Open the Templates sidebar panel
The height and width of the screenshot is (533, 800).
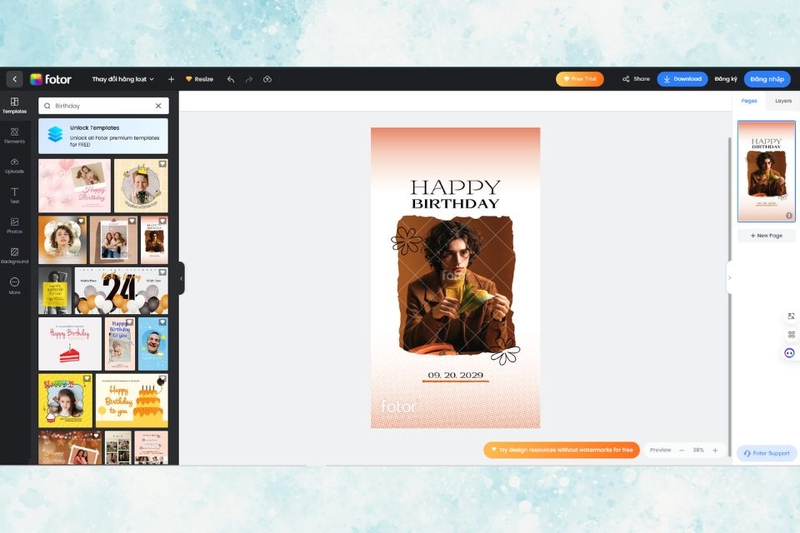pyautogui.click(x=14, y=106)
